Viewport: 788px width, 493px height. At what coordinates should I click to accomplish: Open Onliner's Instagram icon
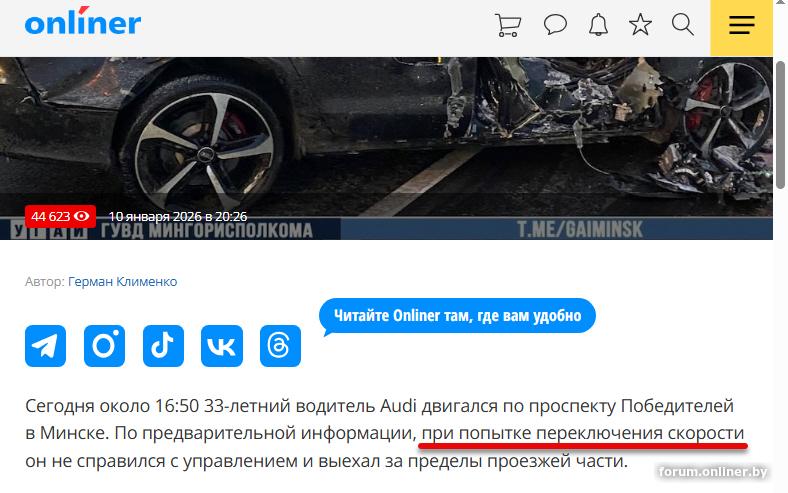point(104,346)
